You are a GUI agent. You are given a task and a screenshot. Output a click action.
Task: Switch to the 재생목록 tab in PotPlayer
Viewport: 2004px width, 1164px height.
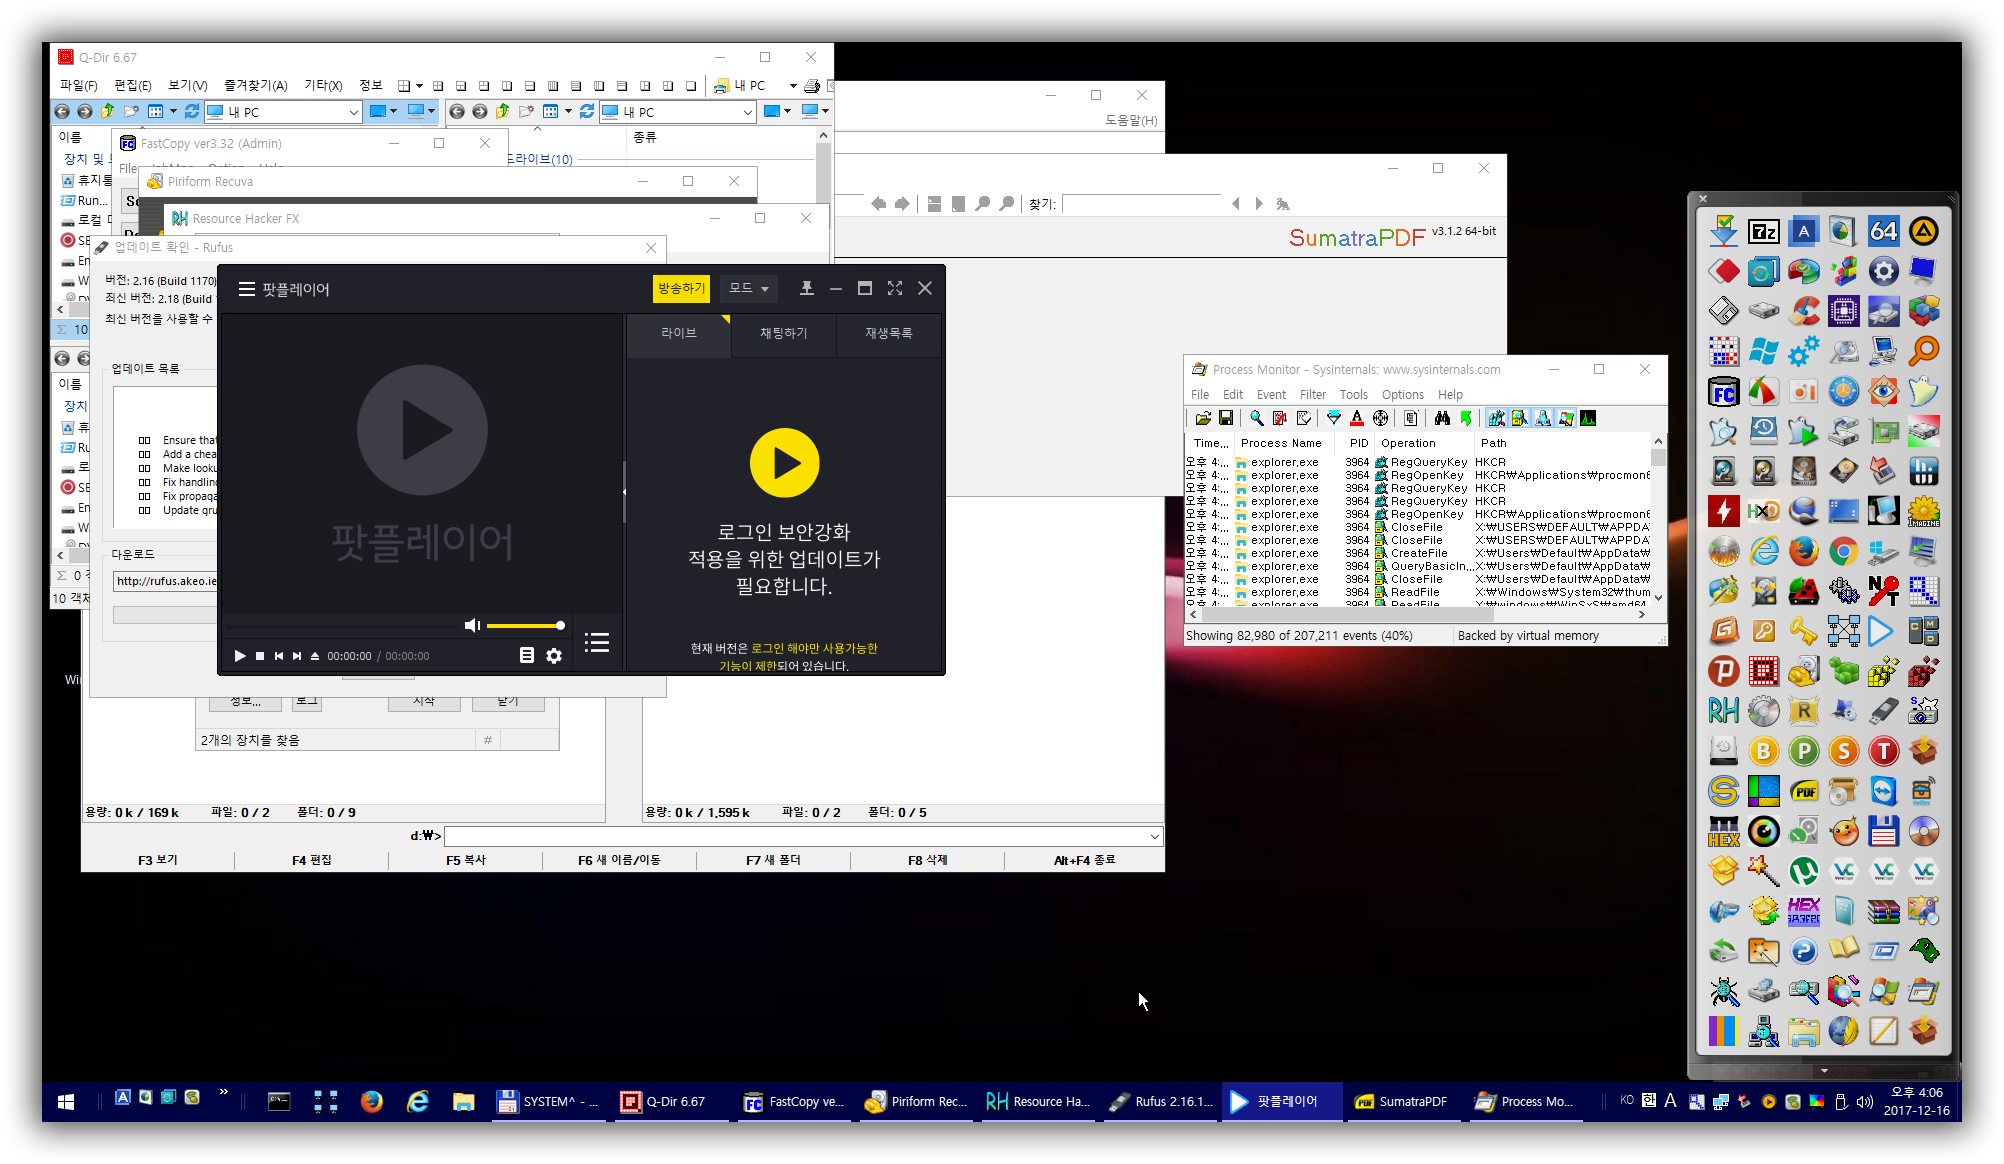pyautogui.click(x=888, y=333)
